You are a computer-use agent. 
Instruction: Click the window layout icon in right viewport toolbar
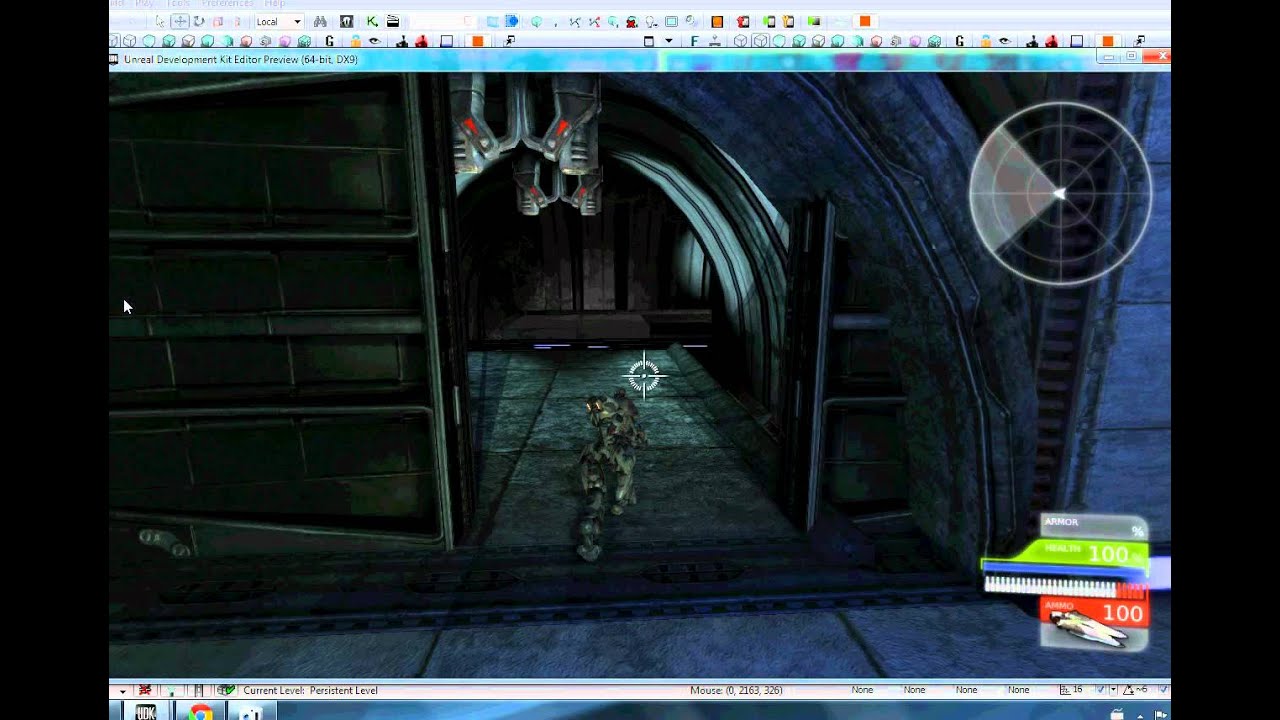(648, 41)
